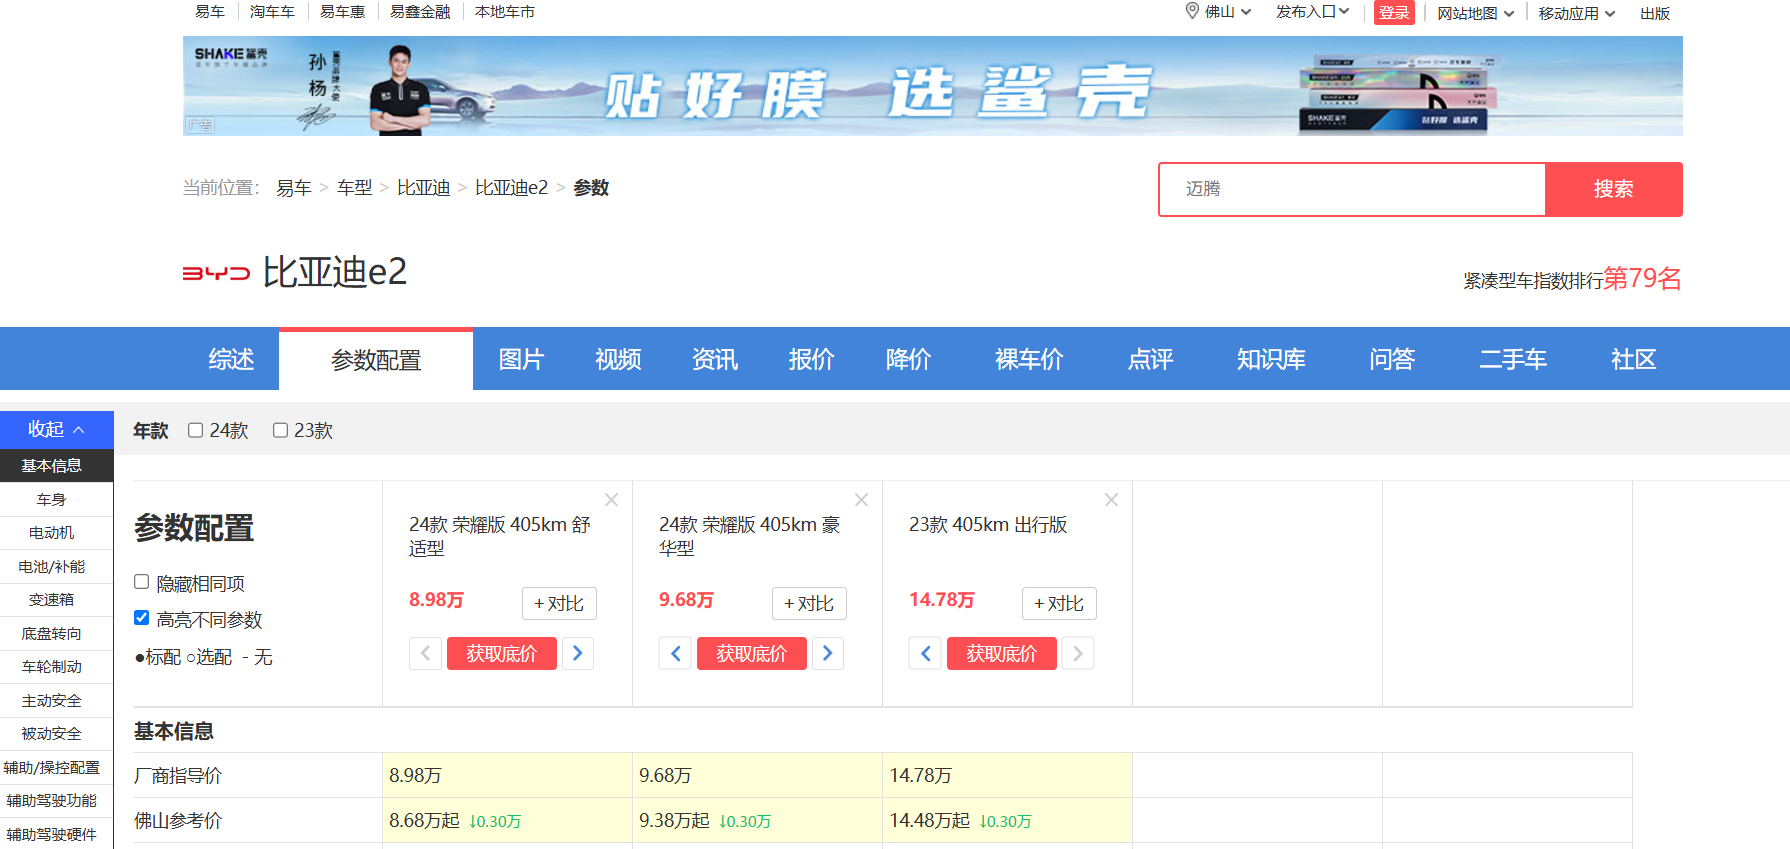
Task: Open the 移动应用 dropdown
Action: tap(1577, 13)
